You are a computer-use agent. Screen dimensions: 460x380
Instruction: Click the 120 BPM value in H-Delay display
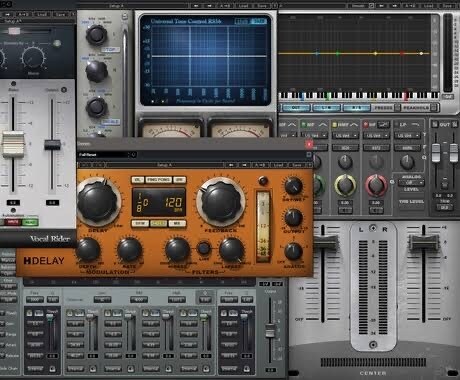pyautogui.click(x=173, y=203)
